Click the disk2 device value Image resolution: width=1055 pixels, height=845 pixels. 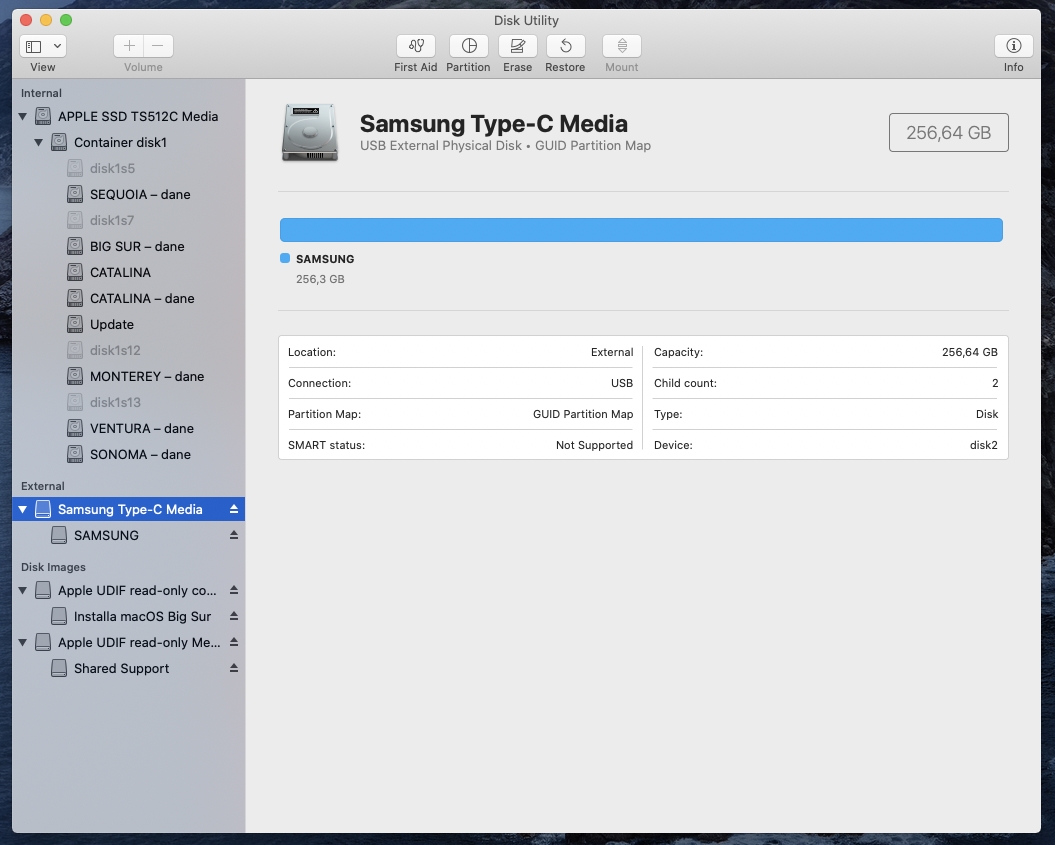click(x=984, y=445)
